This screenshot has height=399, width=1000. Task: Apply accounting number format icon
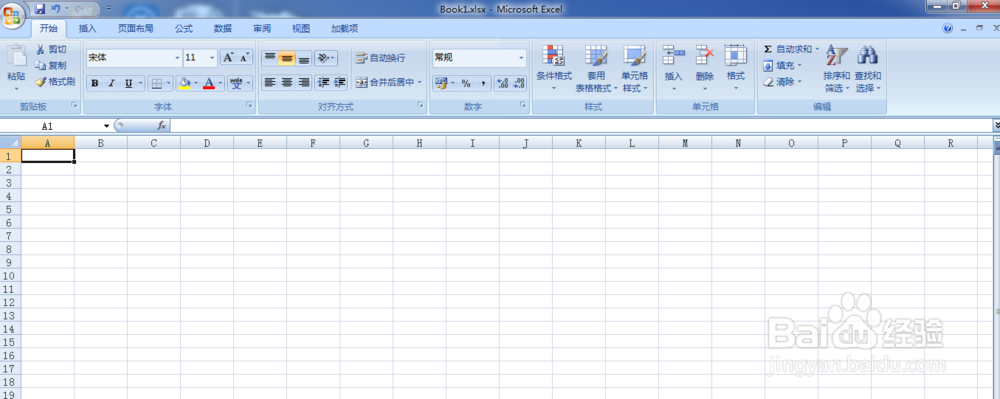pyautogui.click(x=440, y=83)
